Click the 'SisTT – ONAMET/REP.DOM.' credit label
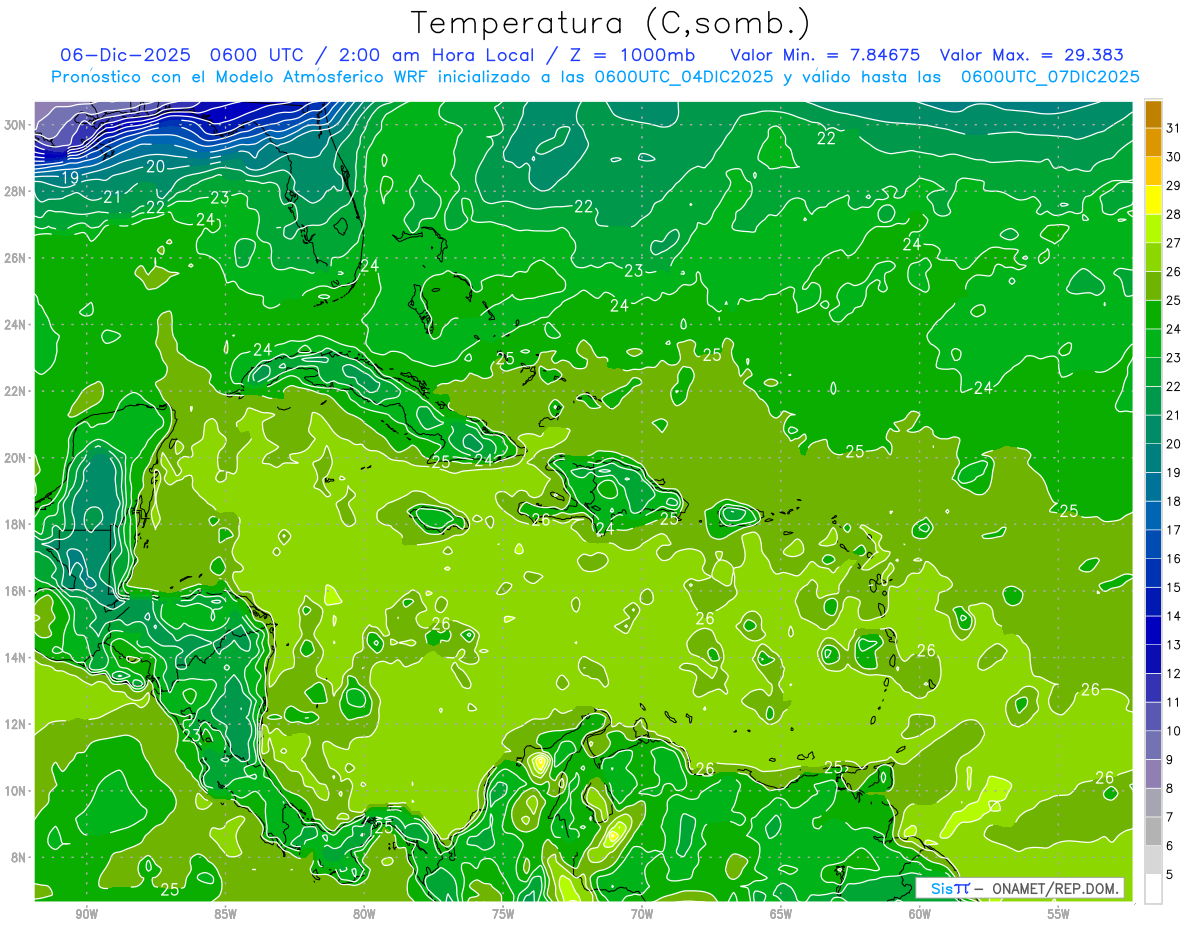This screenshot has width=1200, height=927. [x=1019, y=888]
